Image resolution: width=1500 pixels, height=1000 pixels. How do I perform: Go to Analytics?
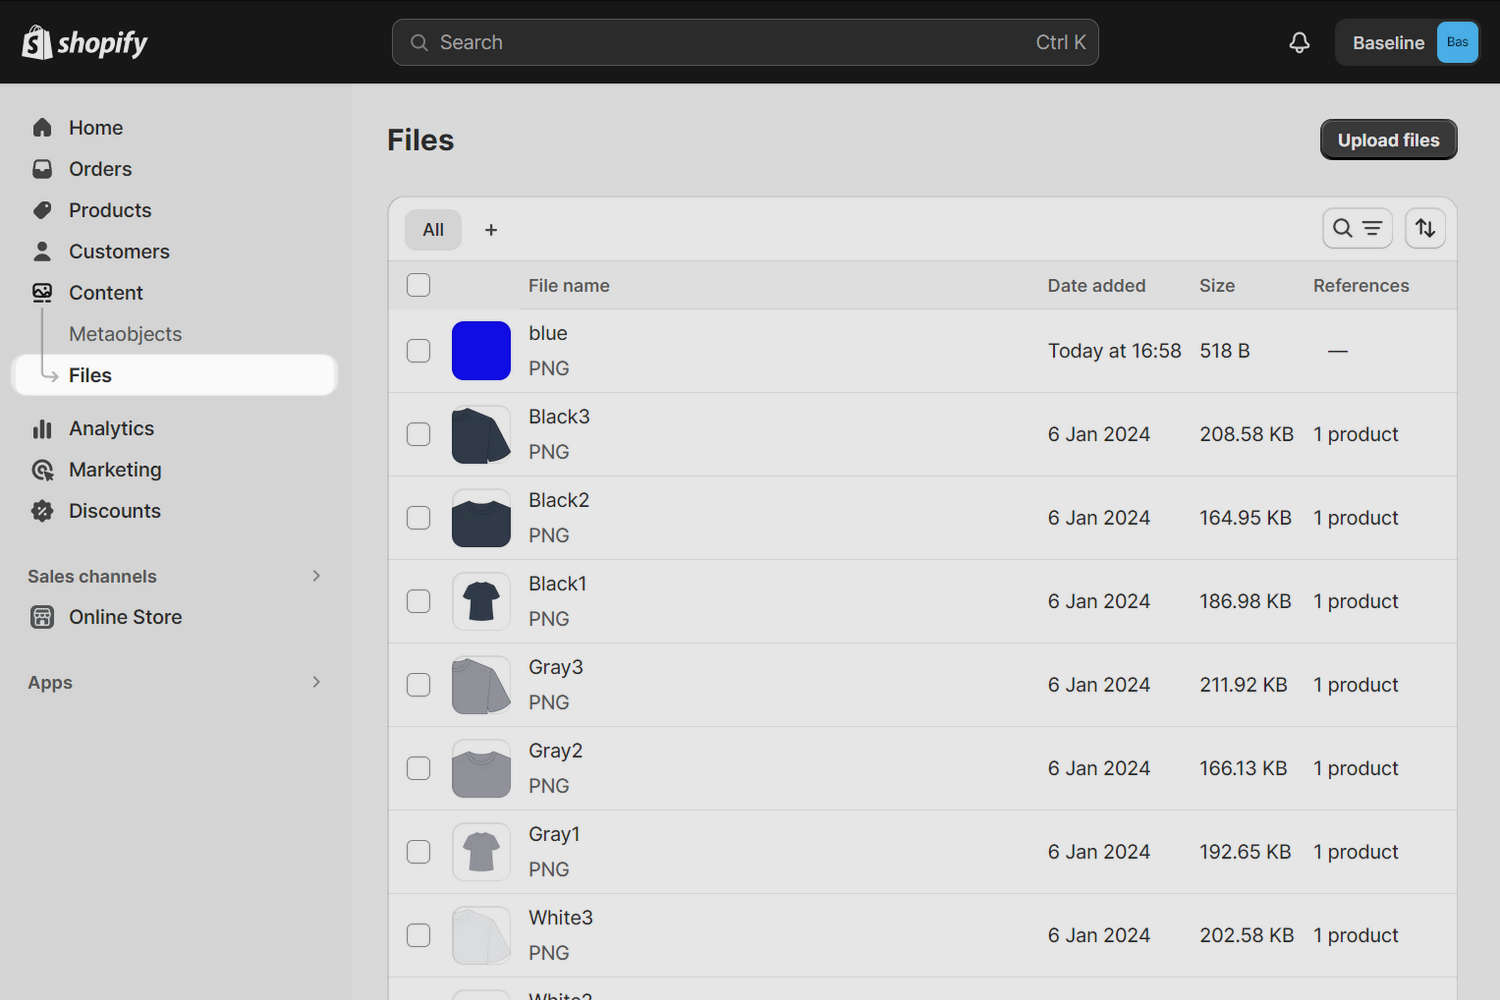point(111,428)
